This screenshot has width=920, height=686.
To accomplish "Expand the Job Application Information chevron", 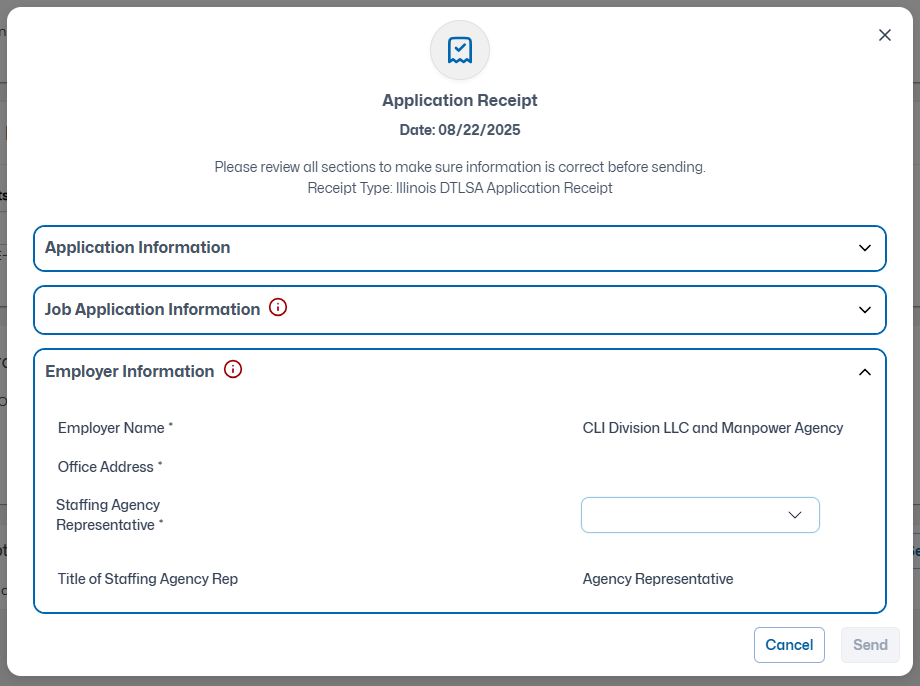I will (x=865, y=310).
